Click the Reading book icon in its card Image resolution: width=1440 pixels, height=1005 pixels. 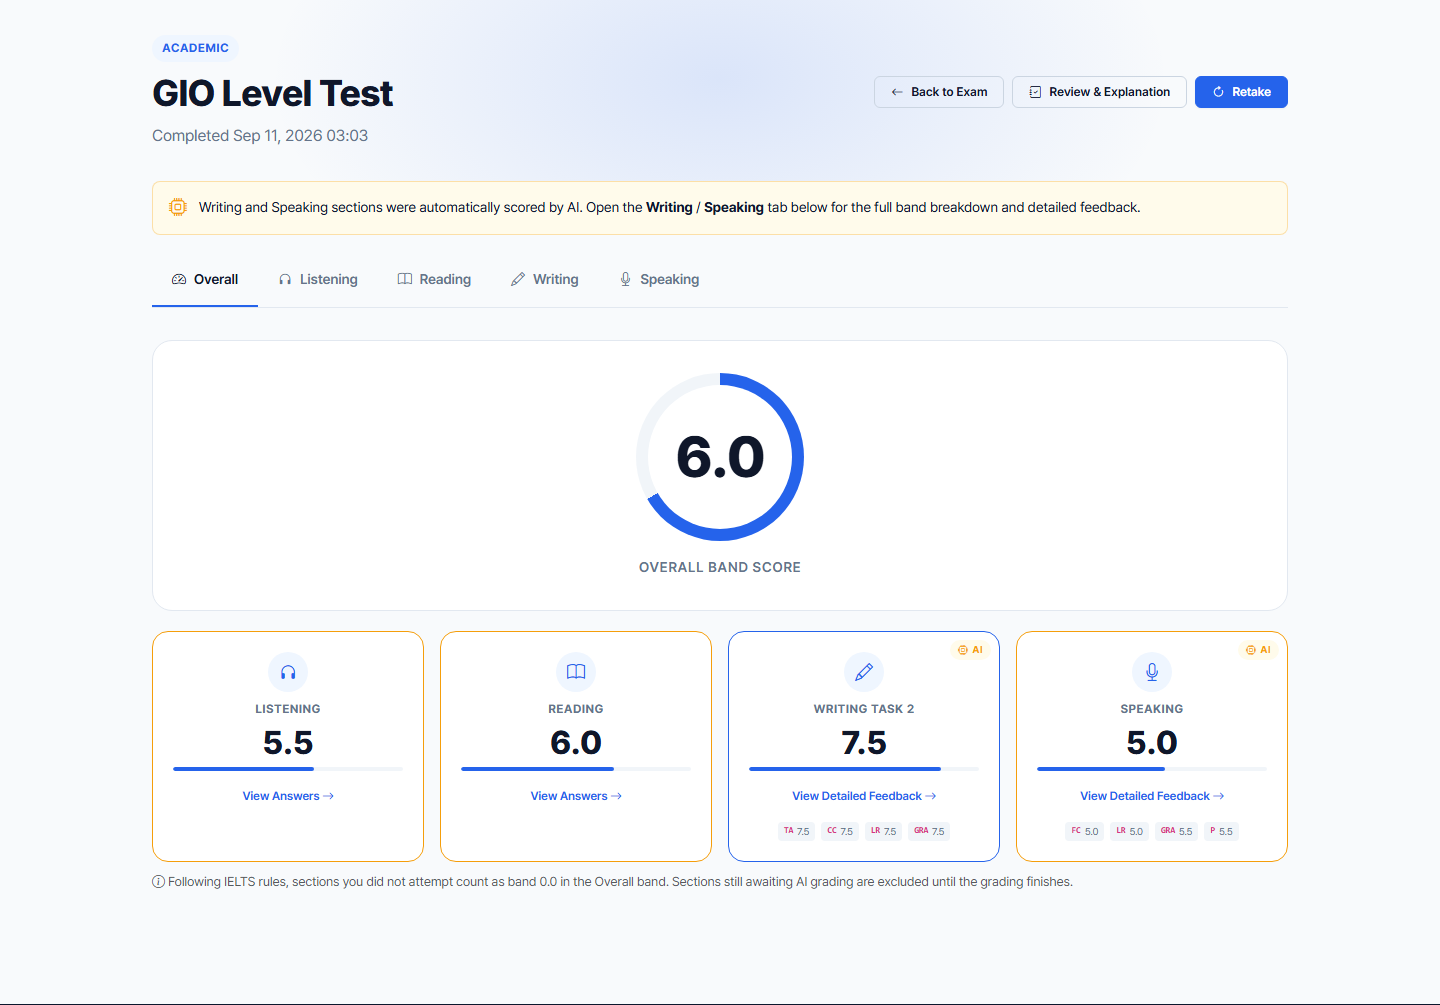pyautogui.click(x=576, y=672)
